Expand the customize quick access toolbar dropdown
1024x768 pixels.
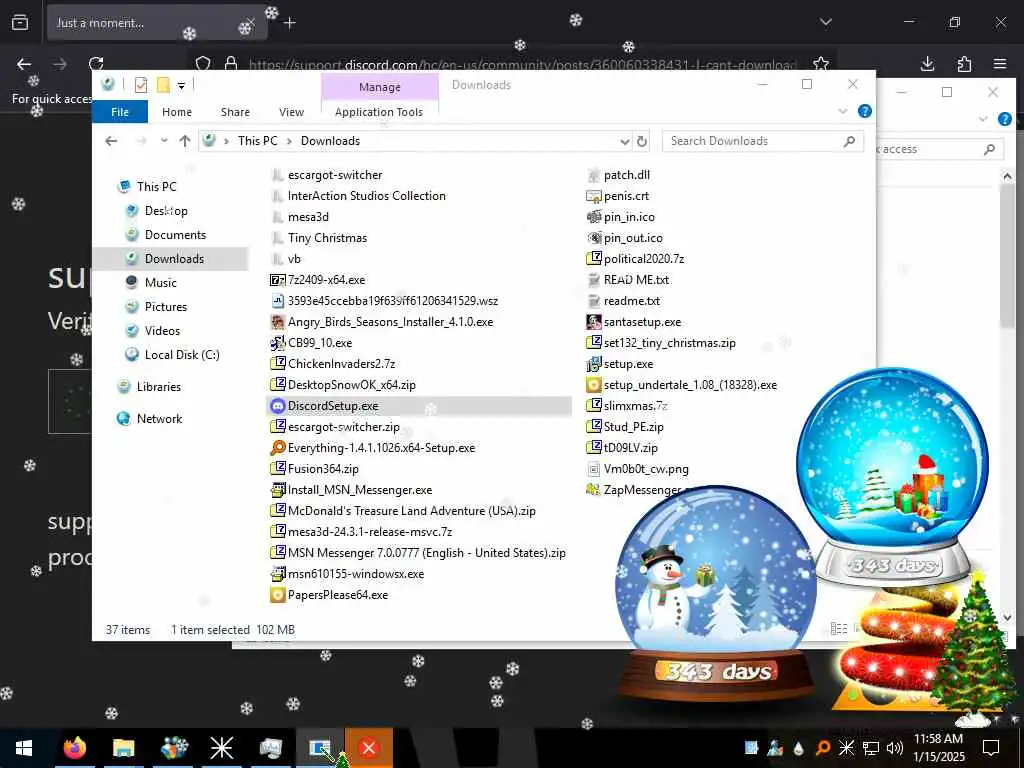[182, 86]
